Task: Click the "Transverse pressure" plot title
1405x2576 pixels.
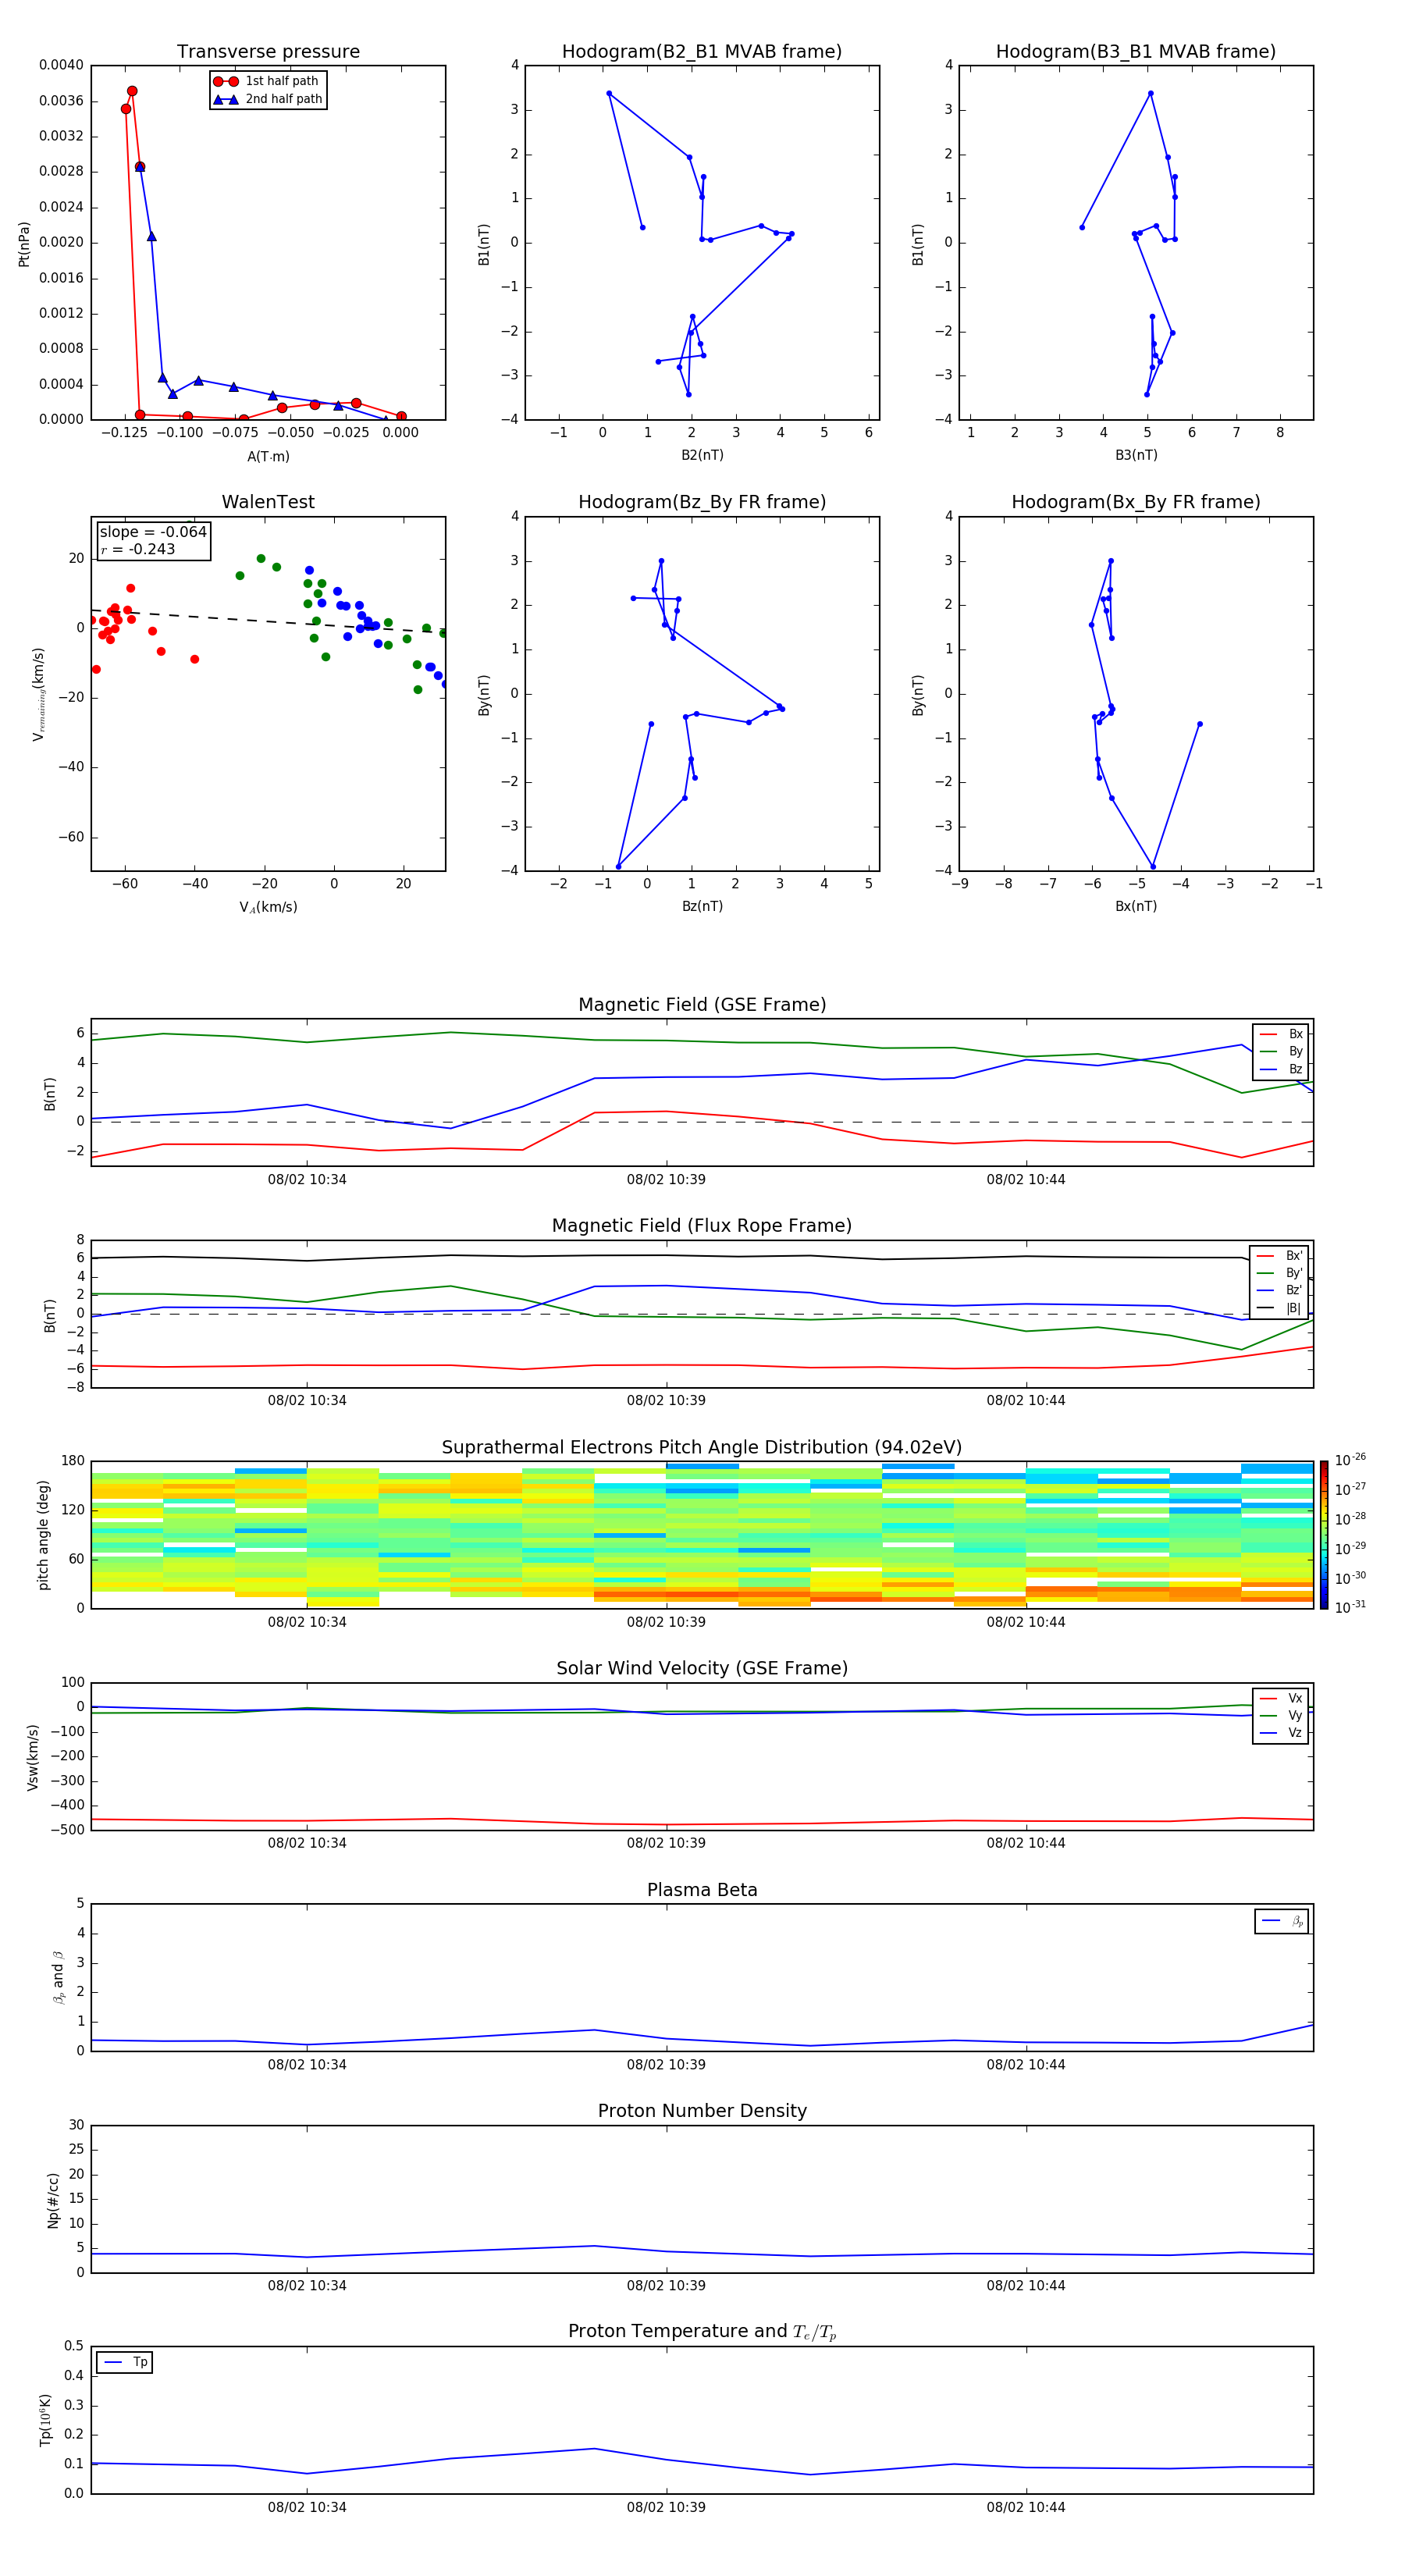Action: click(x=268, y=52)
